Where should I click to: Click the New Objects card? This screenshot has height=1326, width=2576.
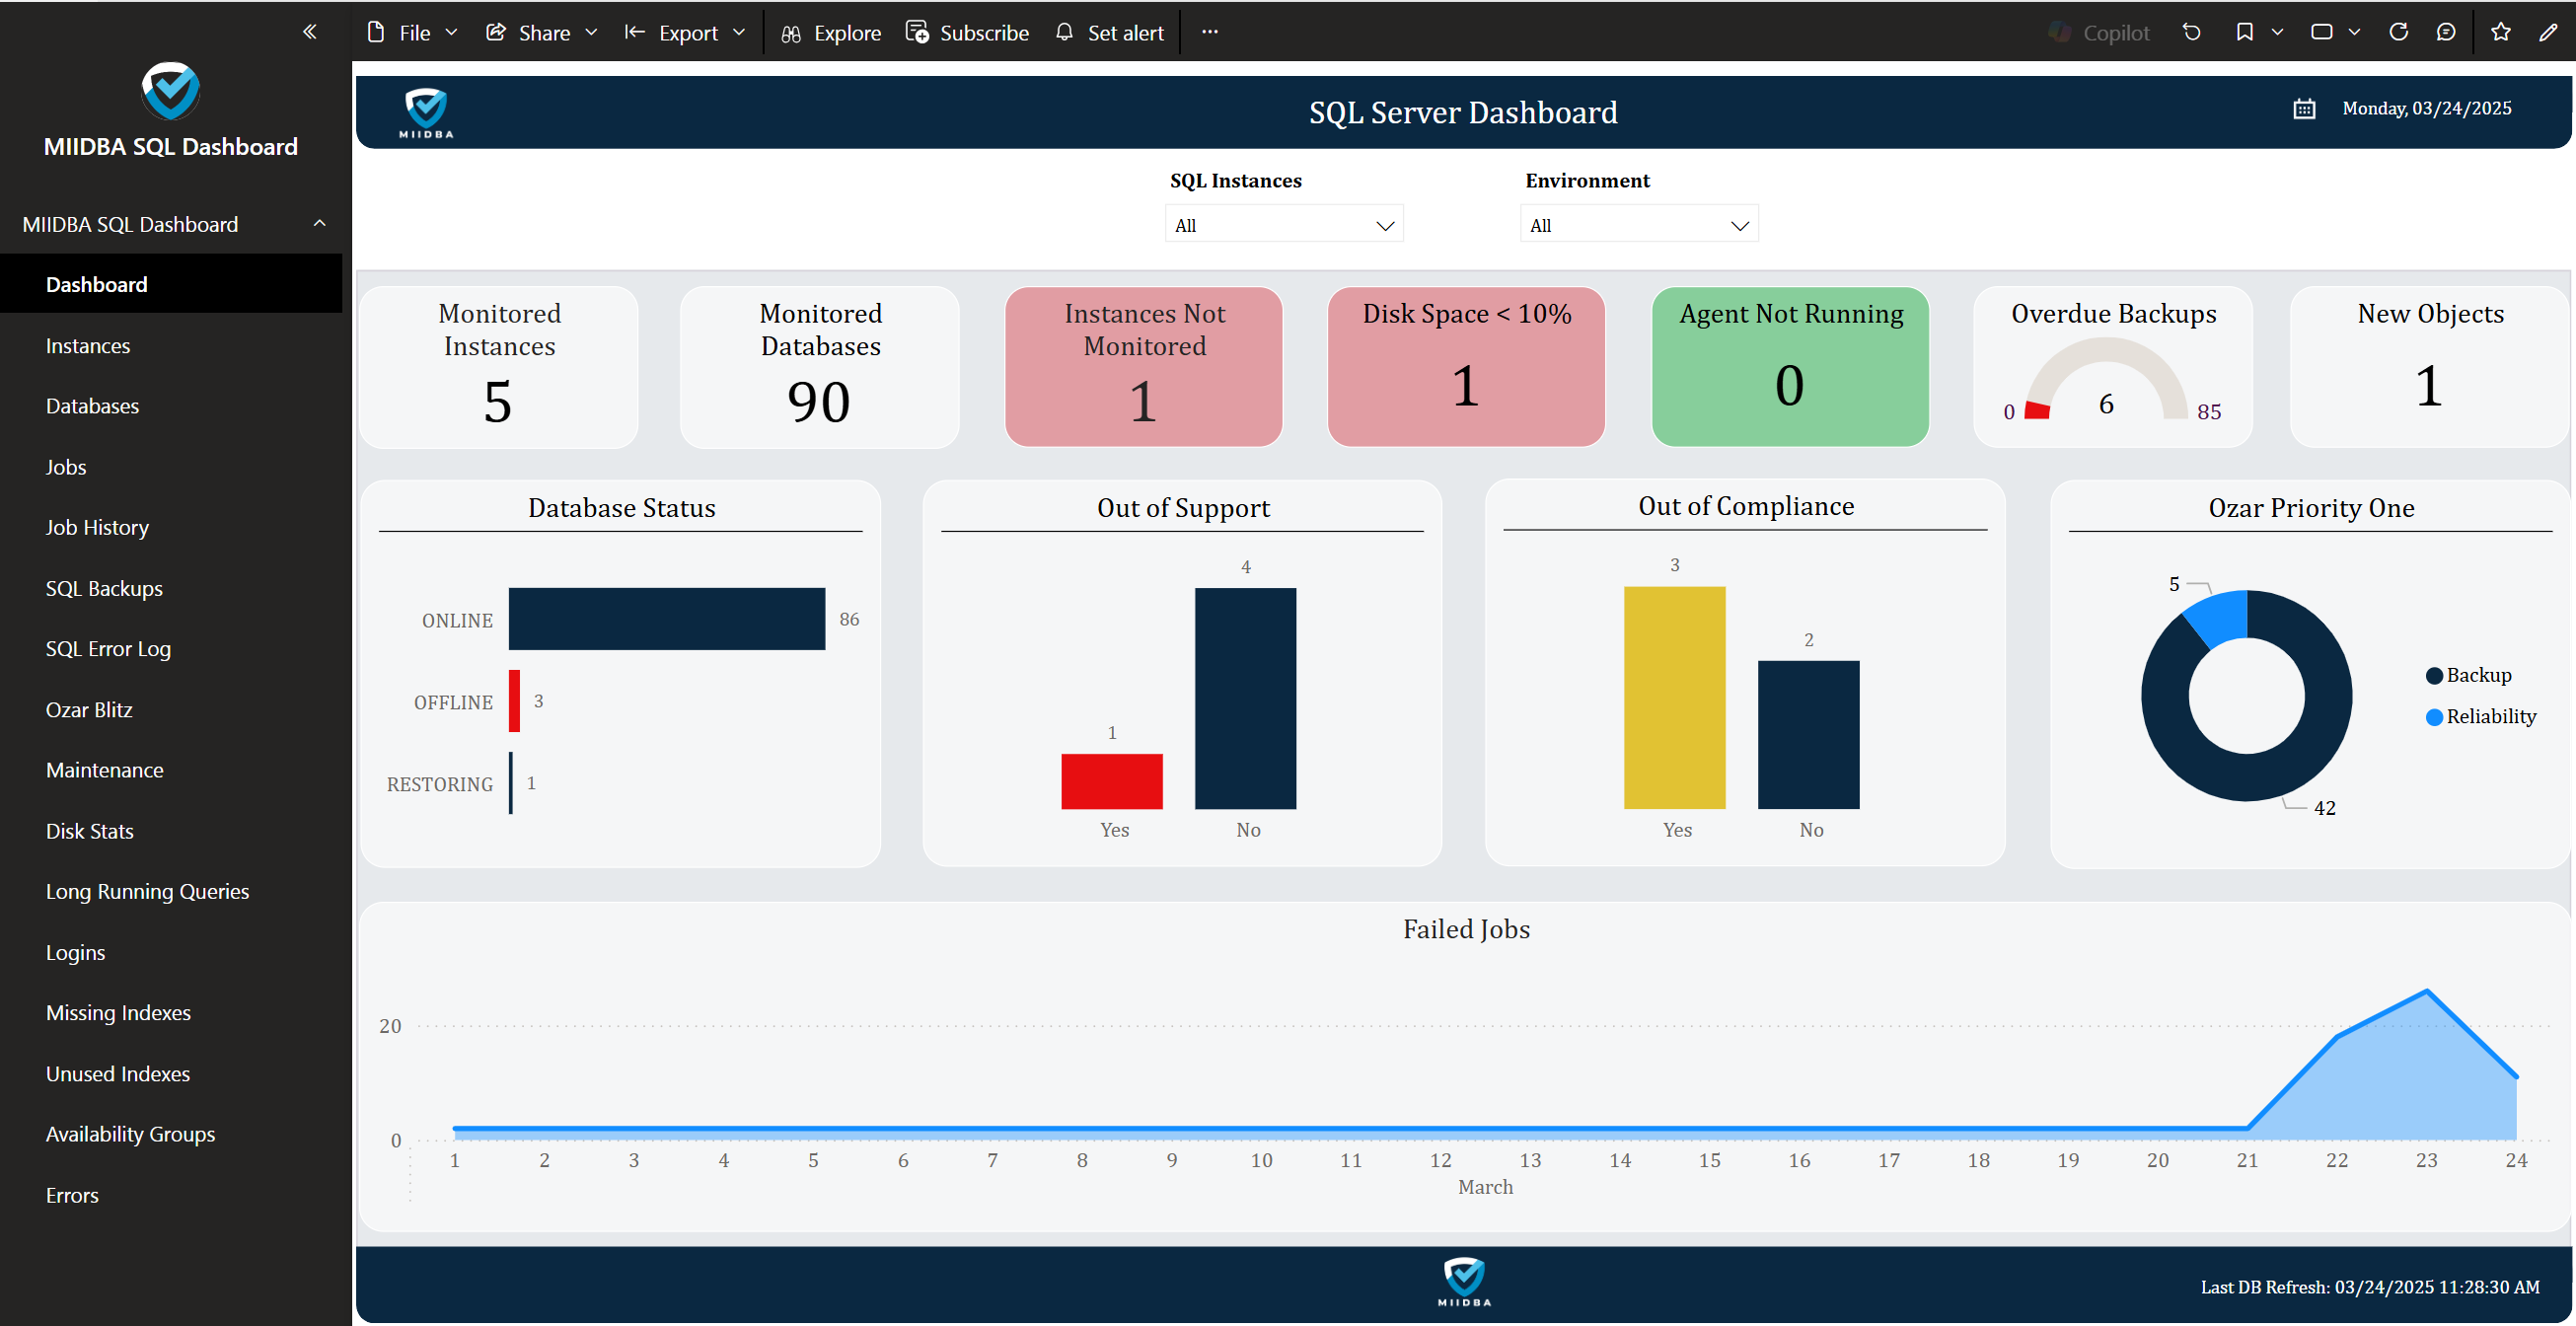2430,366
